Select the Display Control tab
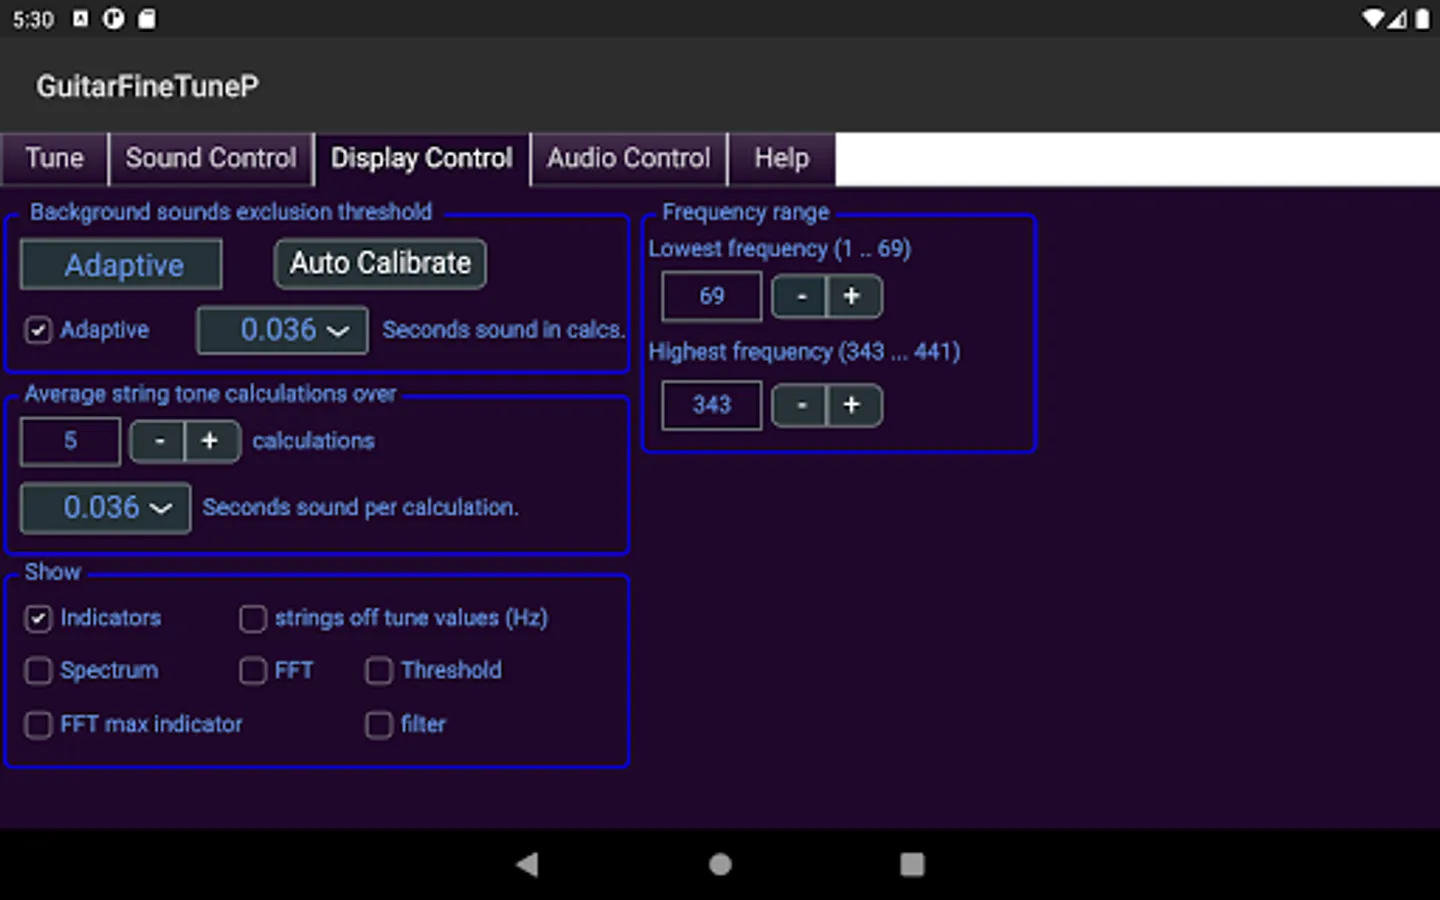The height and width of the screenshot is (900, 1440). point(422,159)
